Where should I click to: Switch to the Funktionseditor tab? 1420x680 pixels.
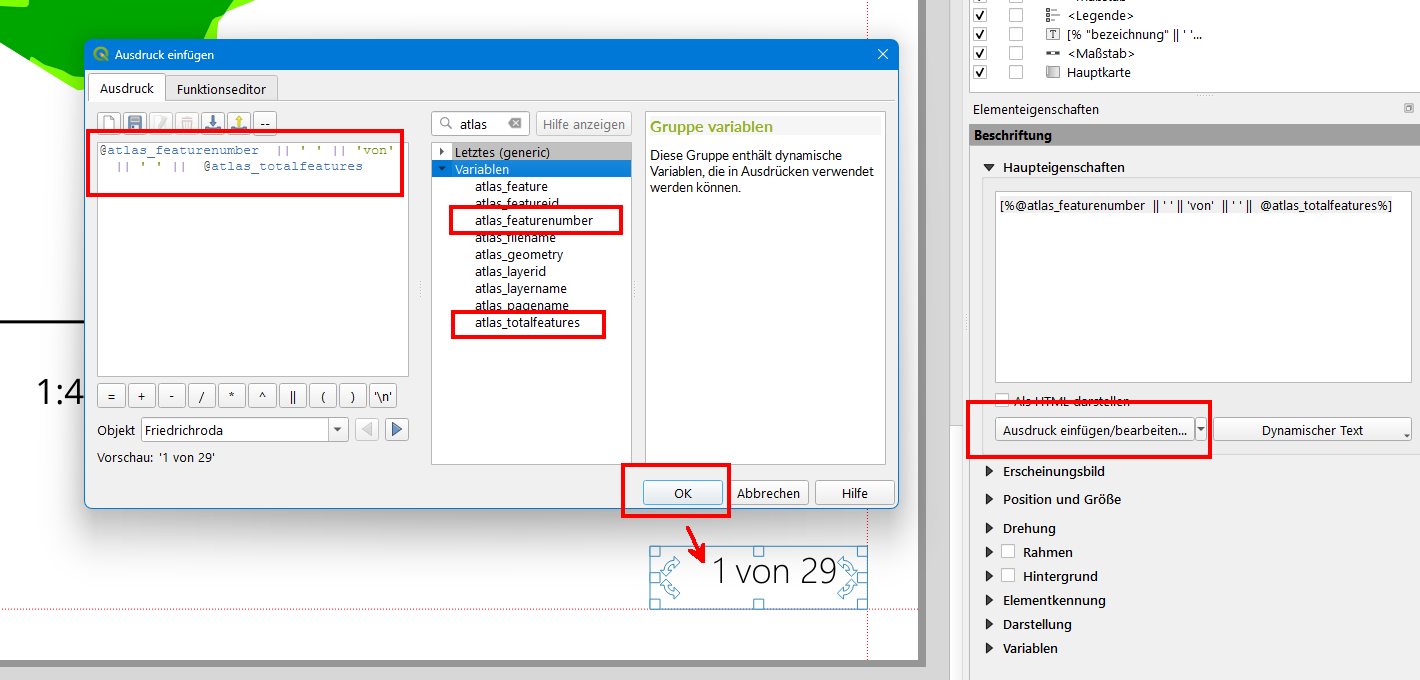coord(221,89)
